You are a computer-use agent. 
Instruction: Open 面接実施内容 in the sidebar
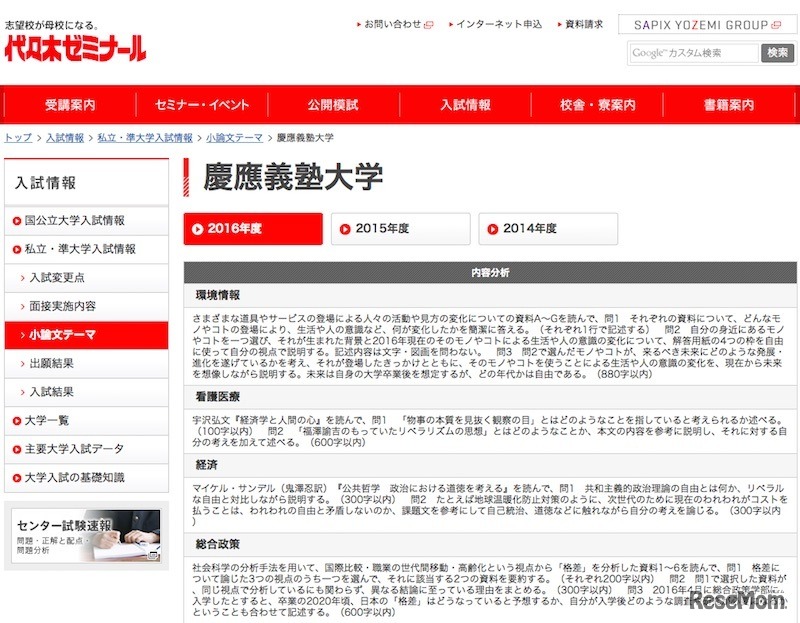click(x=86, y=306)
